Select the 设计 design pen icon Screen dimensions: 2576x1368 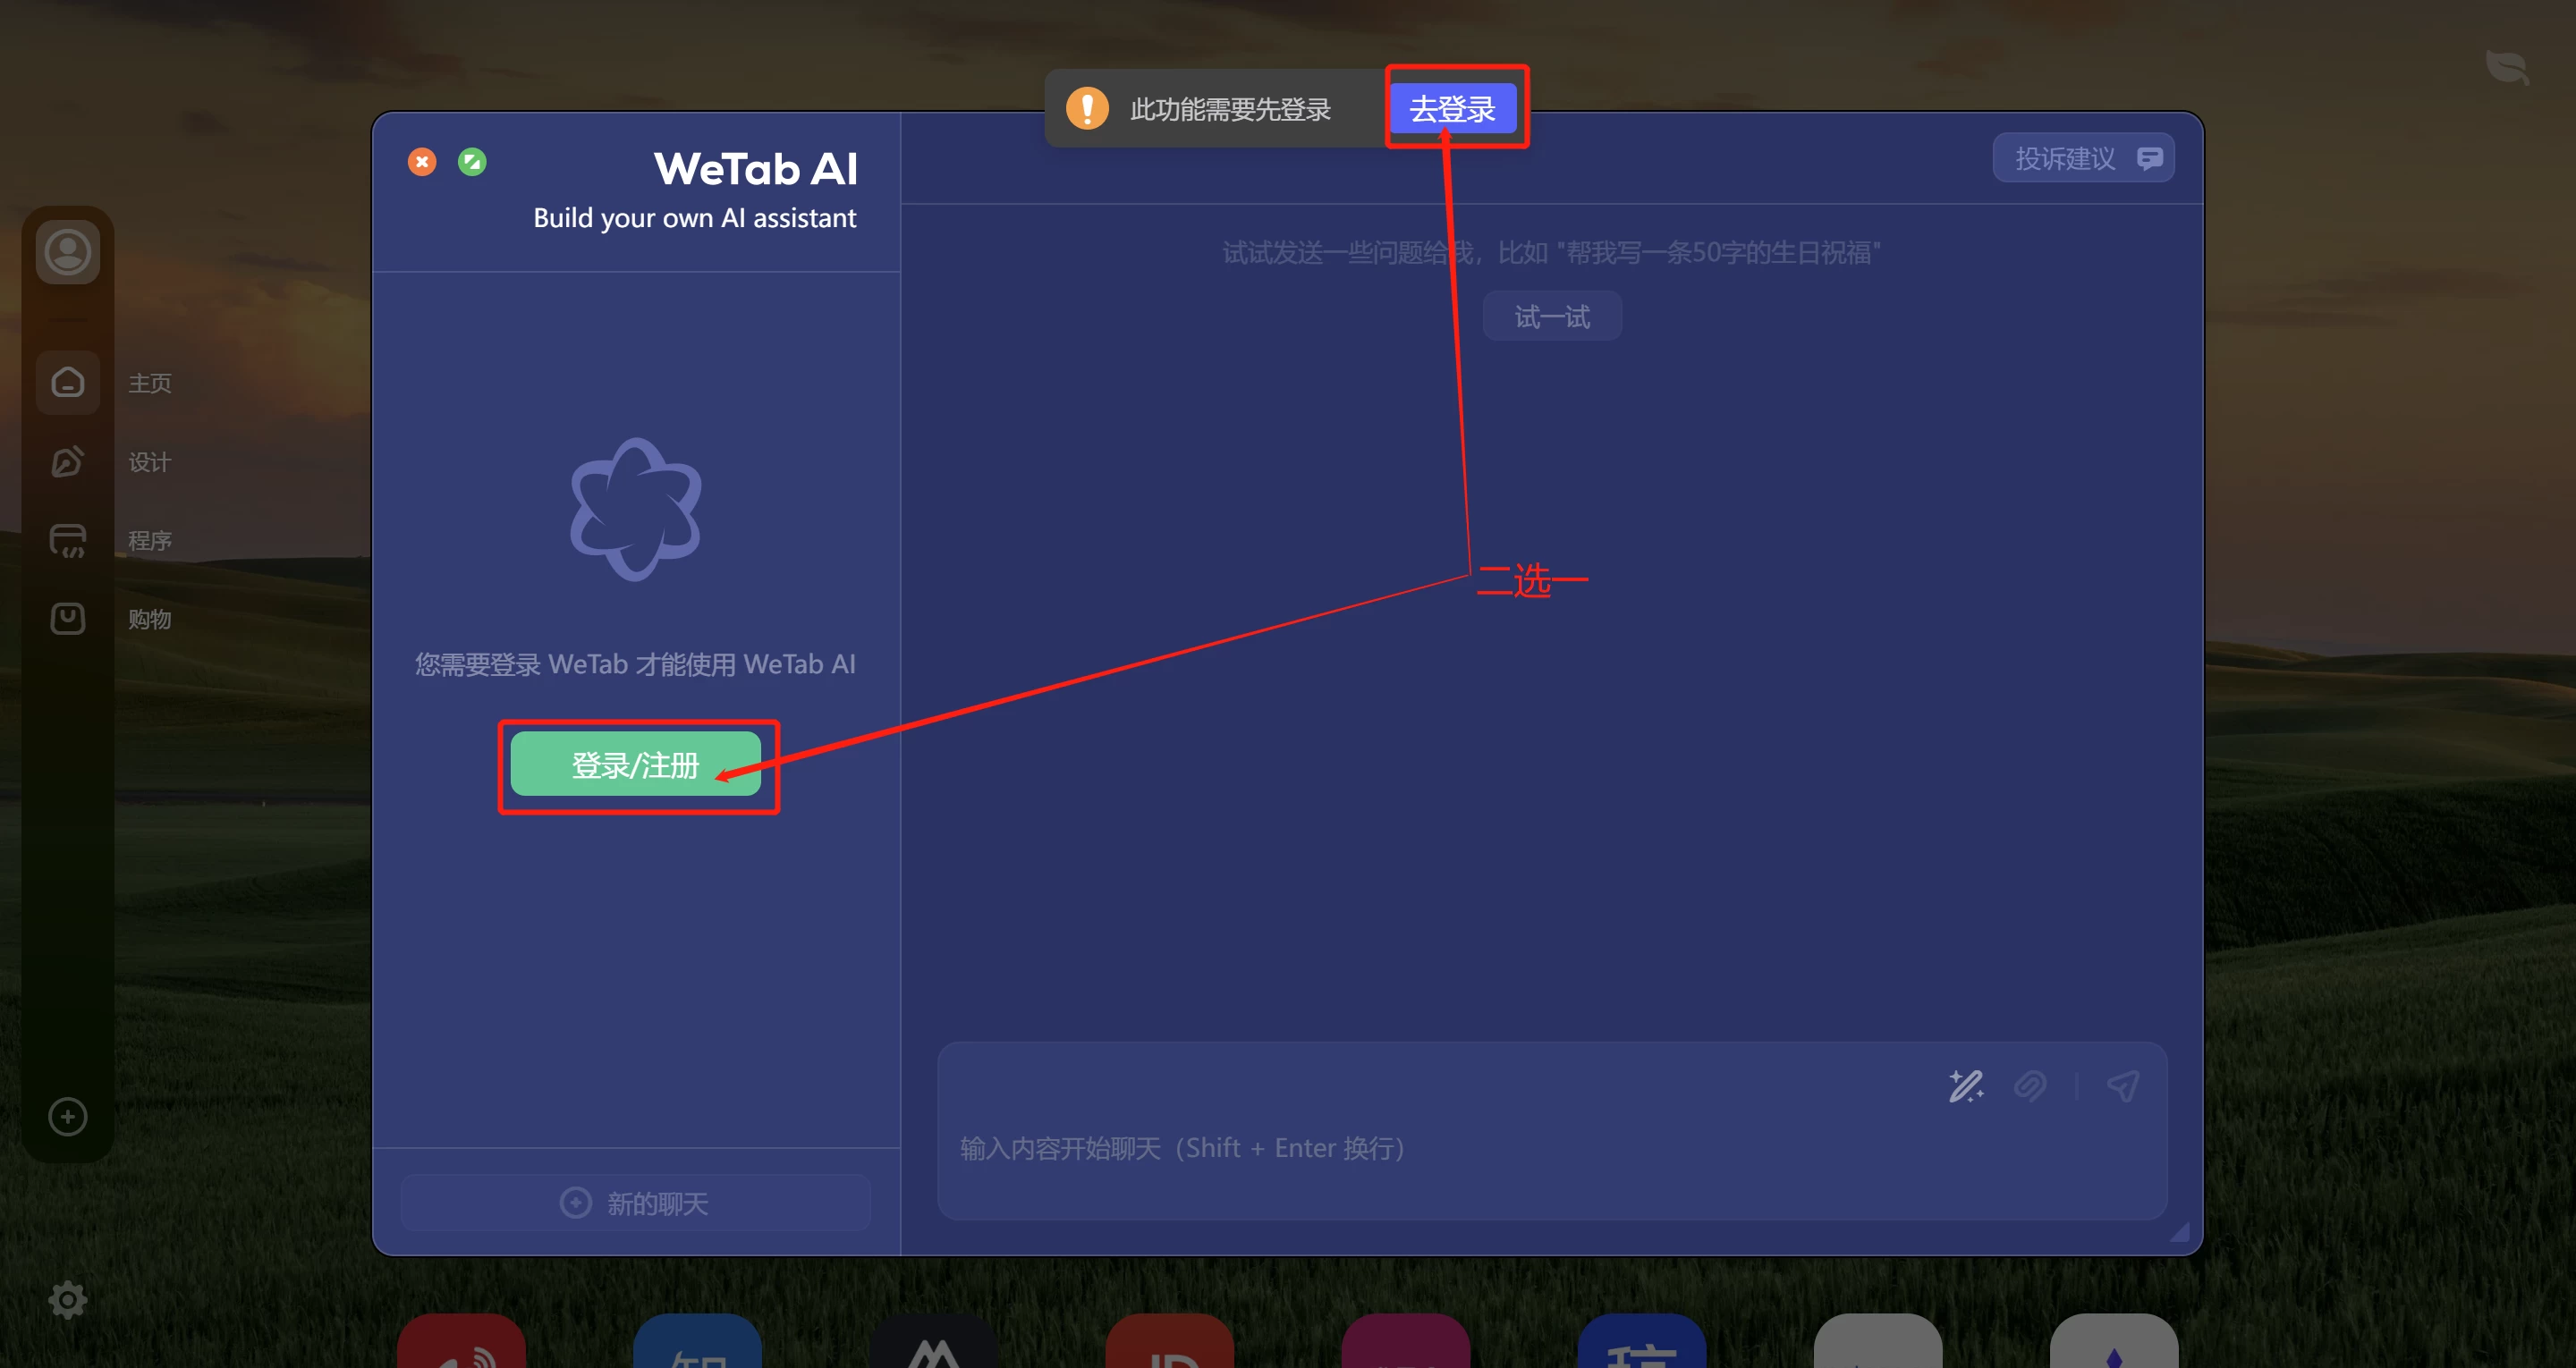[68, 461]
